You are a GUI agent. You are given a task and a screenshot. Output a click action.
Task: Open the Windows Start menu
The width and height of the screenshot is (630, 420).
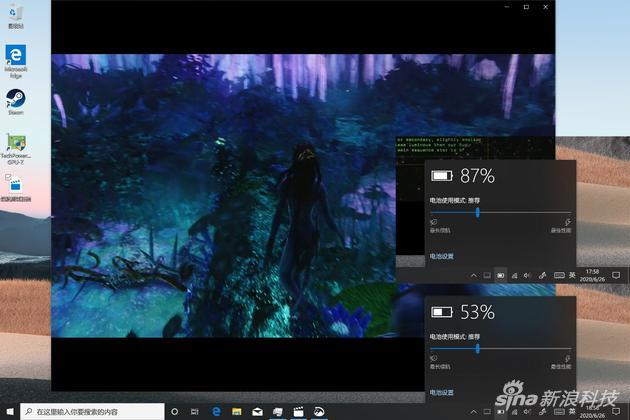pyautogui.click(x=10, y=412)
